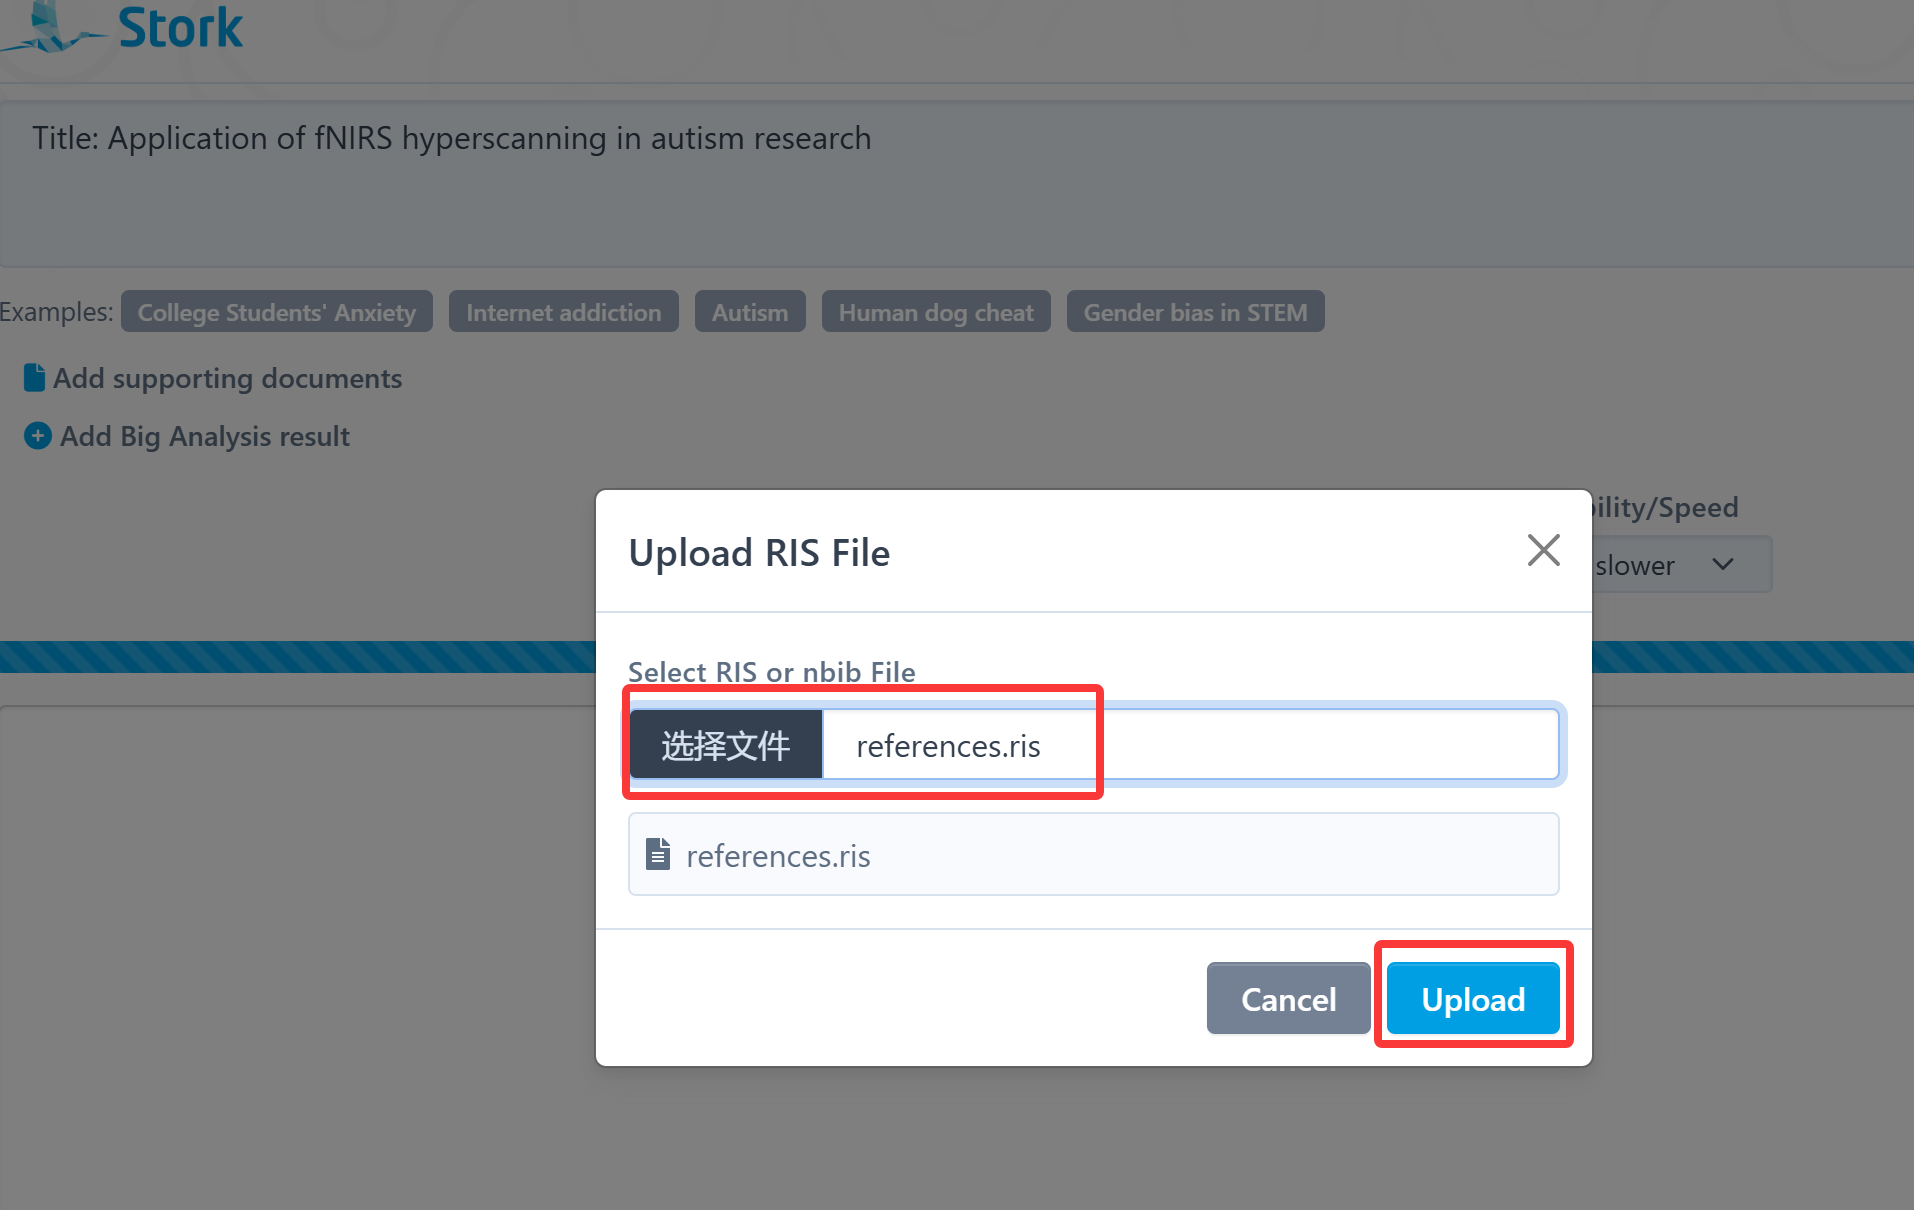
Task: Pick the Autism example chip
Action: click(x=749, y=312)
